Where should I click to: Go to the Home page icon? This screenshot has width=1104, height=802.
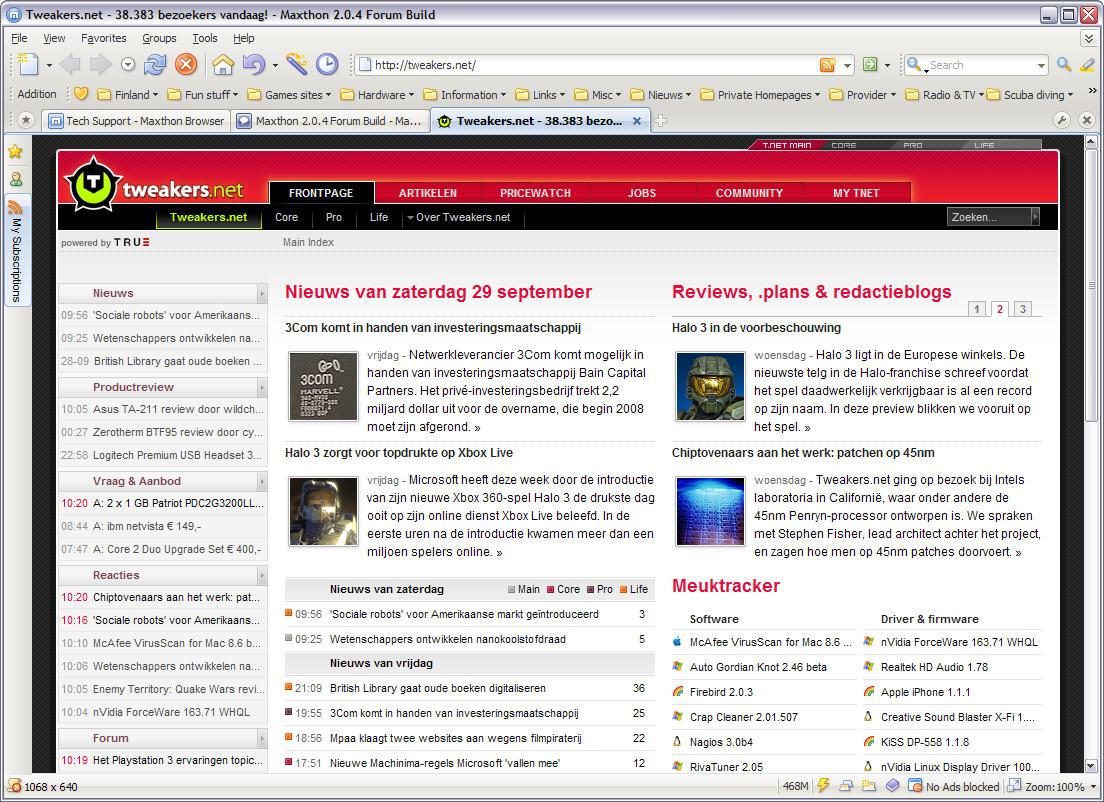click(x=223, y=65)
